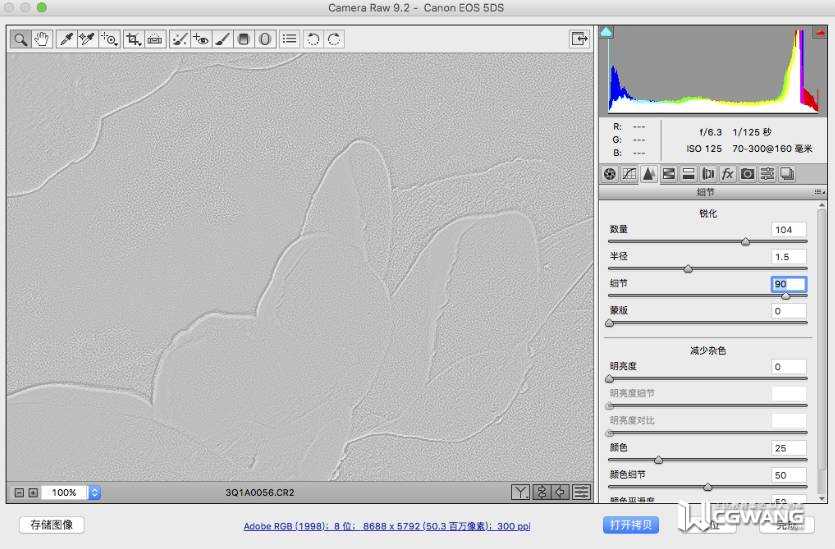Open the Presets panel tab

[x=767, y=174]
